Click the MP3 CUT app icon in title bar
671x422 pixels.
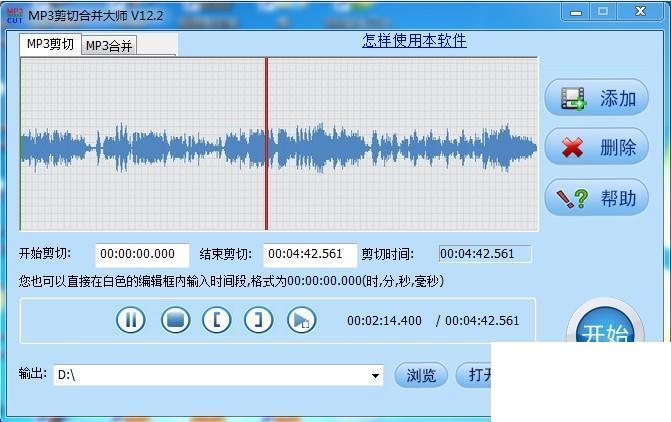tap(15, 15)
